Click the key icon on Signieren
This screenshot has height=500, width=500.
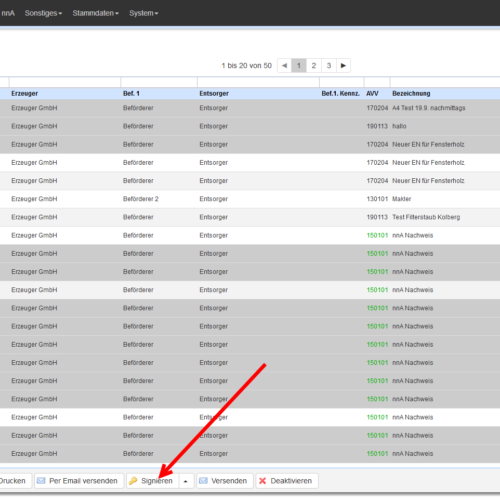tap(133, 481)
